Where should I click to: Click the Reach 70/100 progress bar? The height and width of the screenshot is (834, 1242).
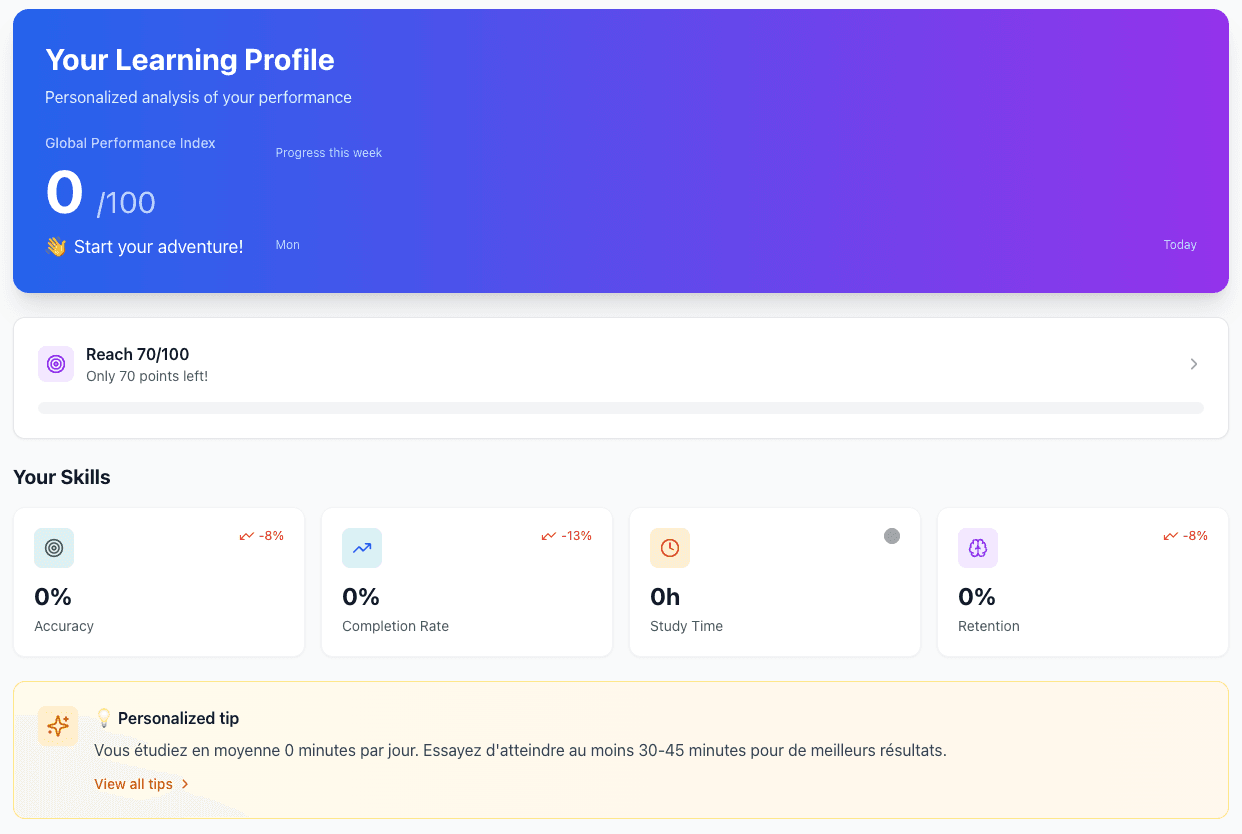tap(620, 407)
